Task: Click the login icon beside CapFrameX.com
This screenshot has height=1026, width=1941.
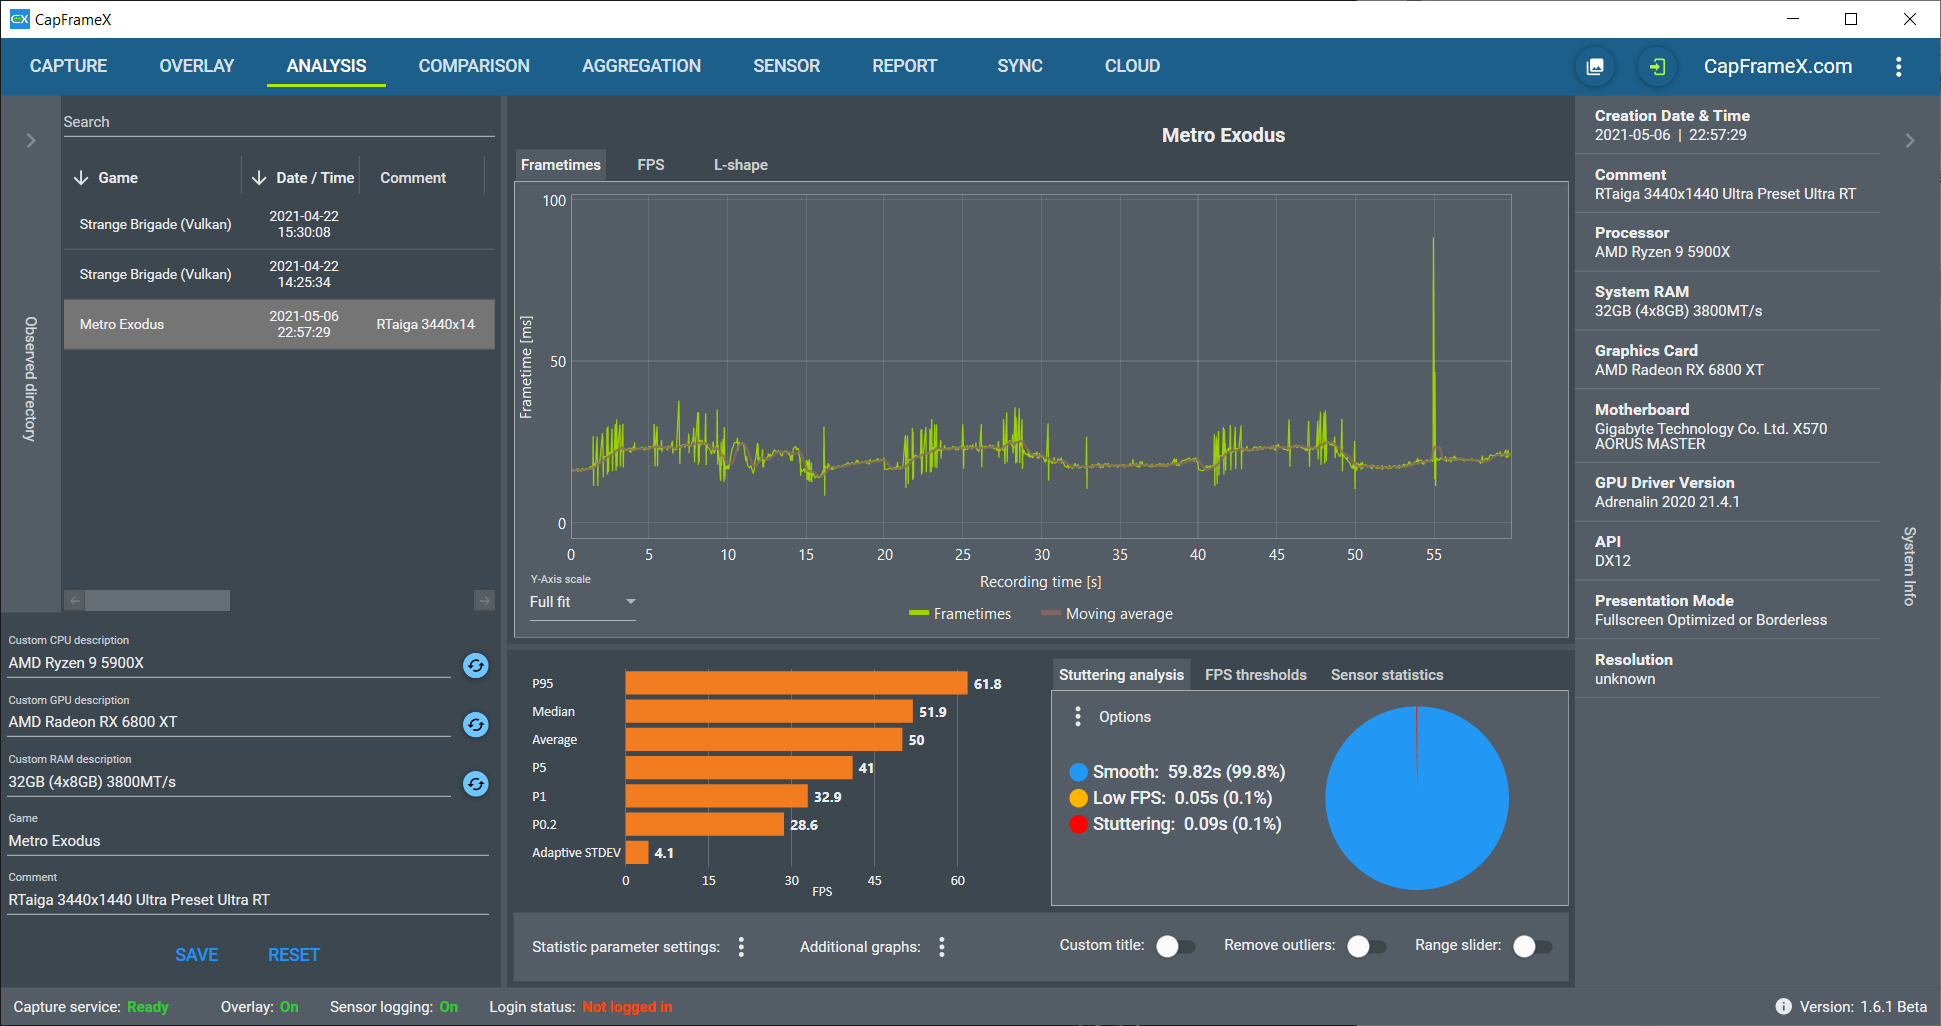Action: click(x=1657, y=66)
